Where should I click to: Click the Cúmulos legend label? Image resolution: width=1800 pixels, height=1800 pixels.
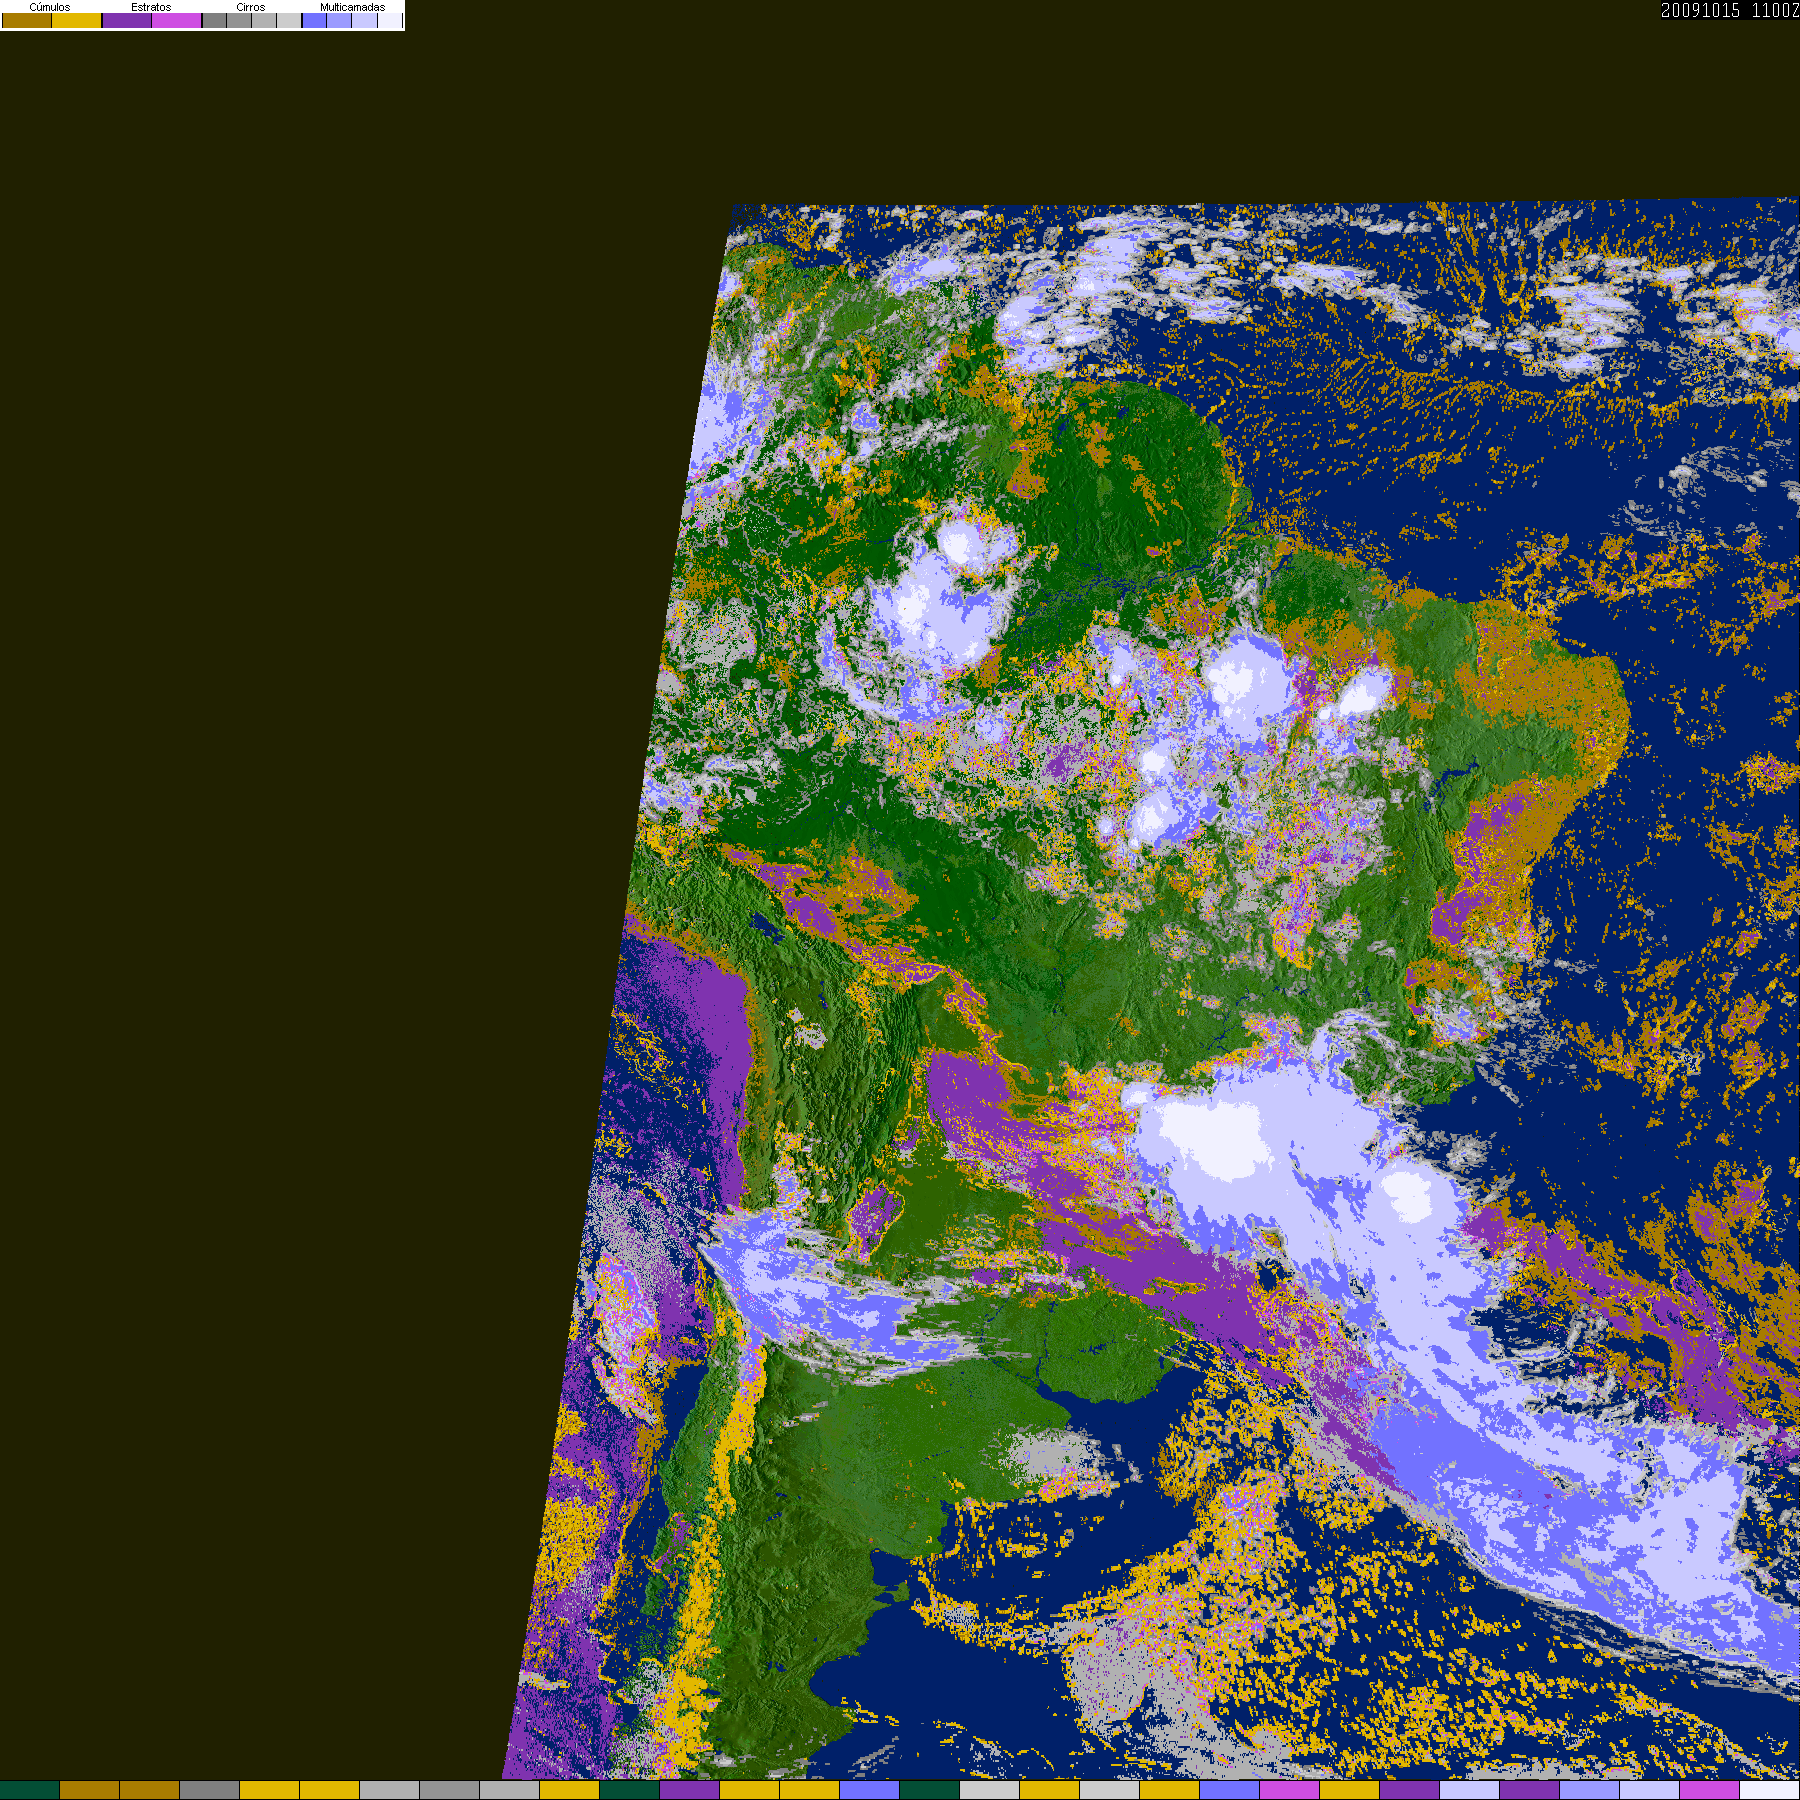[x=50, y=7]
